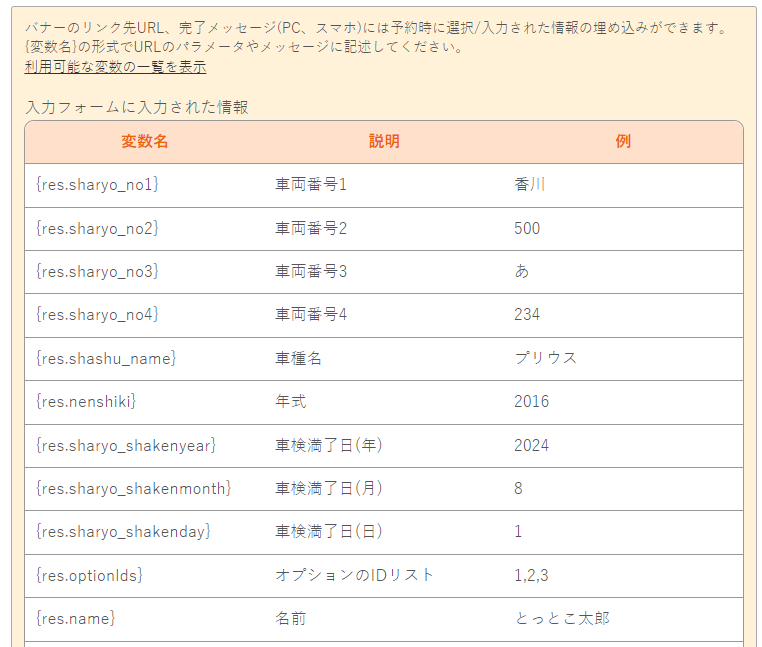762x647 pixels.
Task: Click the 車両番号1 description cell
Action: pos(310,185)
